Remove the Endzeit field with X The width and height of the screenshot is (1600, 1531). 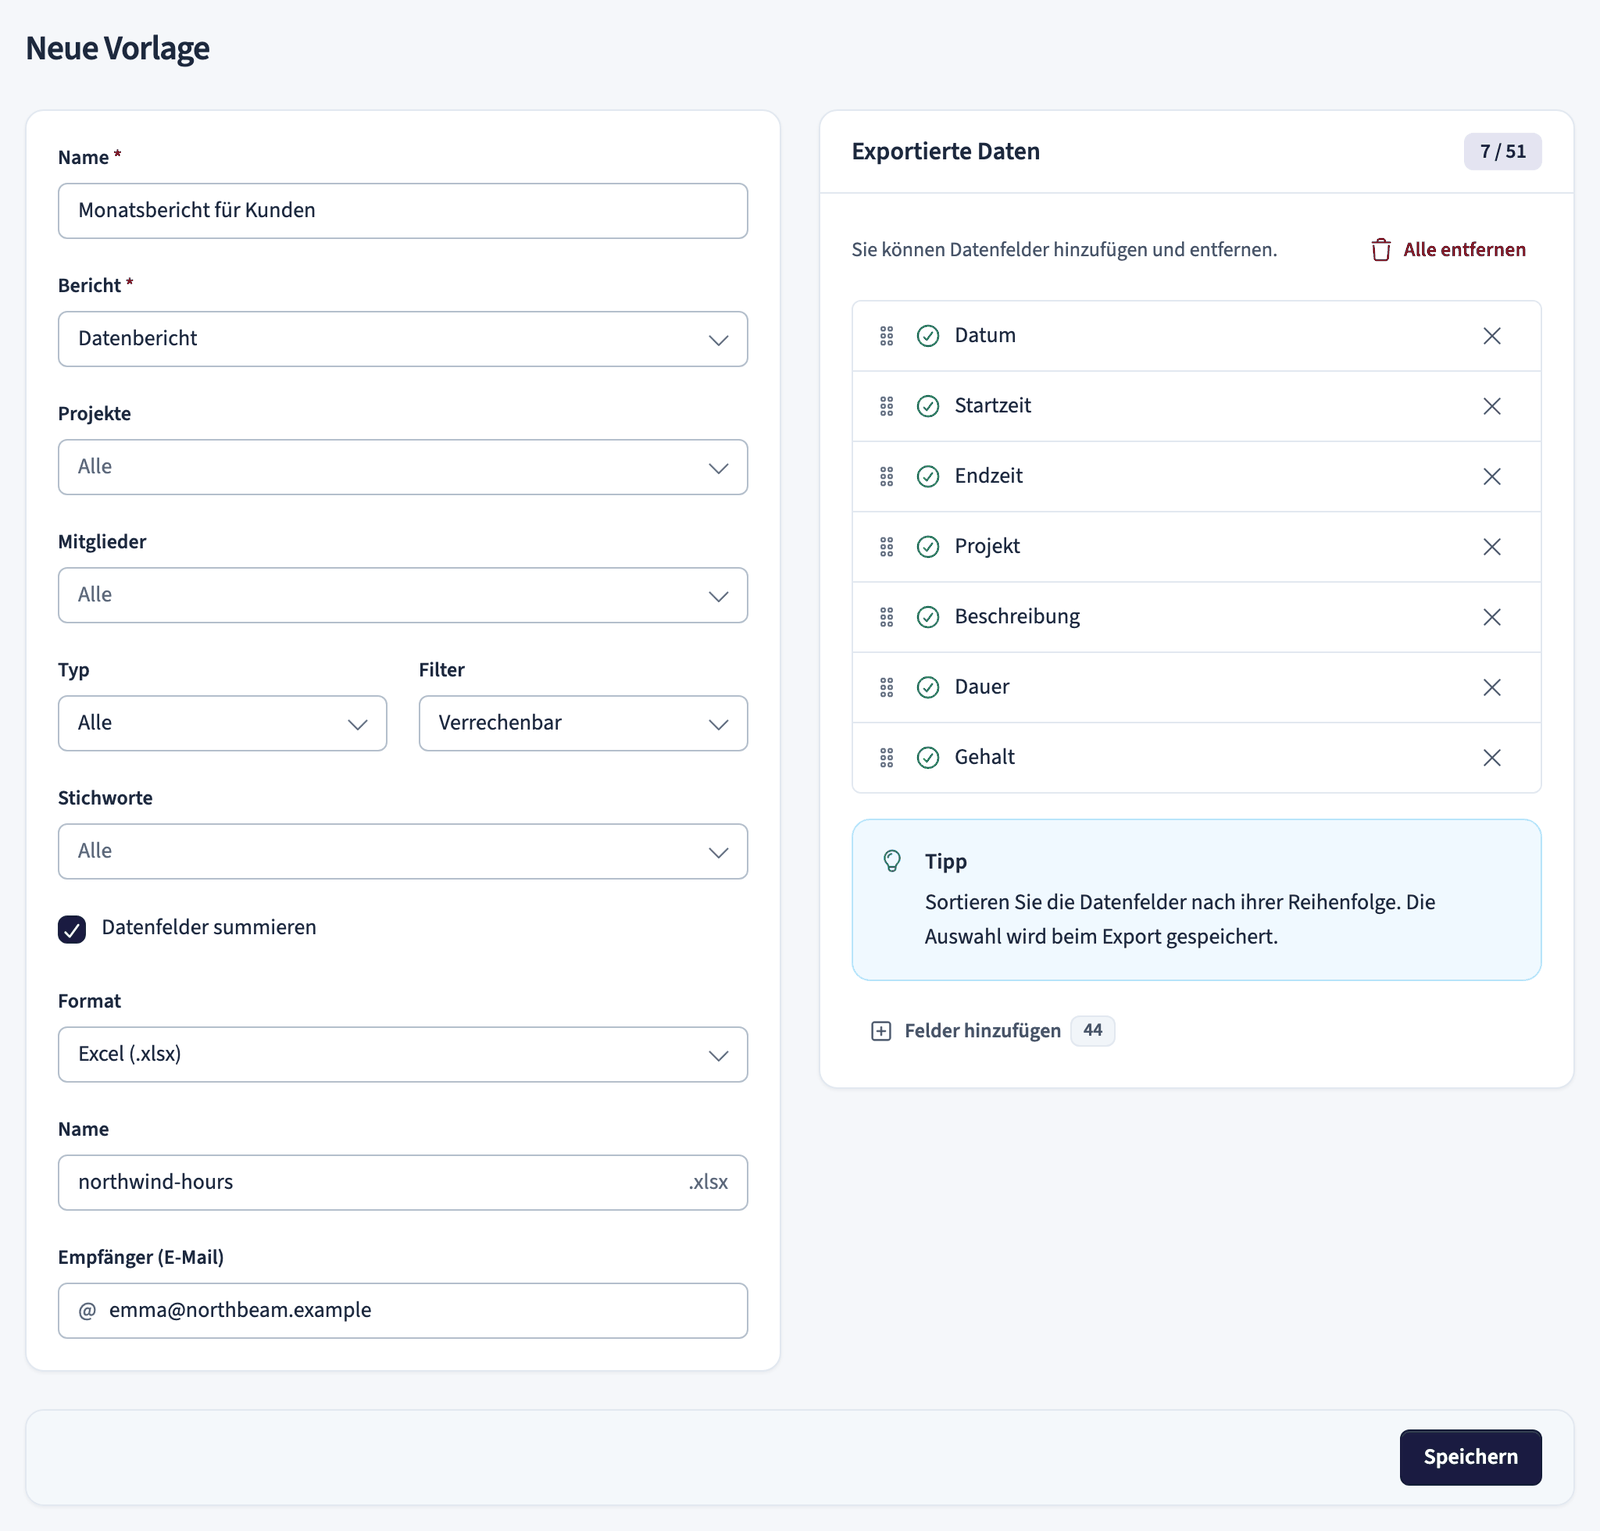click(1491, 476)
